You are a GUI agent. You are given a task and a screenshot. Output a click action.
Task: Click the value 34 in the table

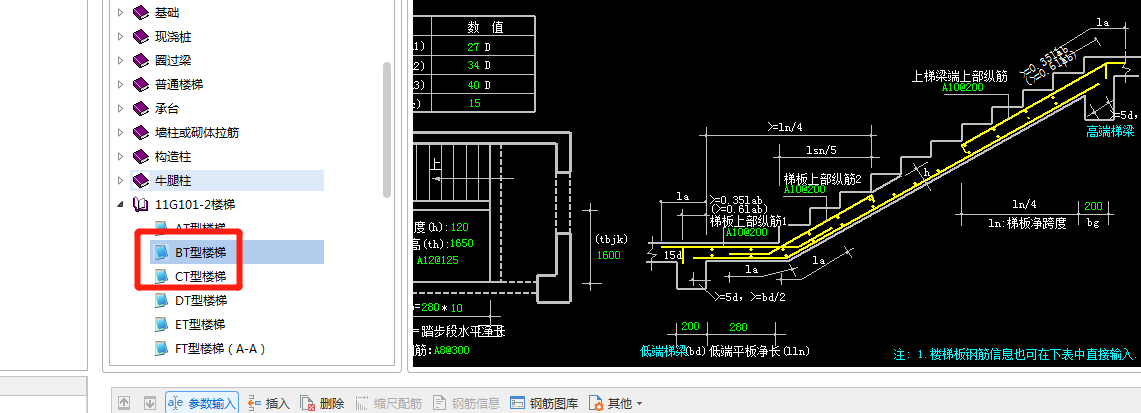[x=473, y=65]
